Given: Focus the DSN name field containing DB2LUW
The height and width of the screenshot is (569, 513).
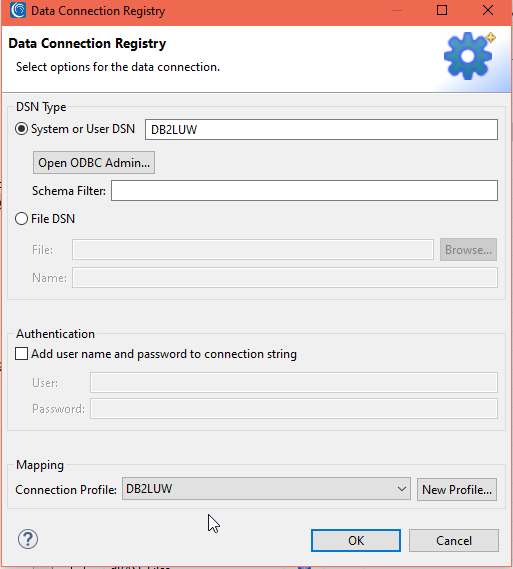Looking at the screenshot, I should click(321, 130).
